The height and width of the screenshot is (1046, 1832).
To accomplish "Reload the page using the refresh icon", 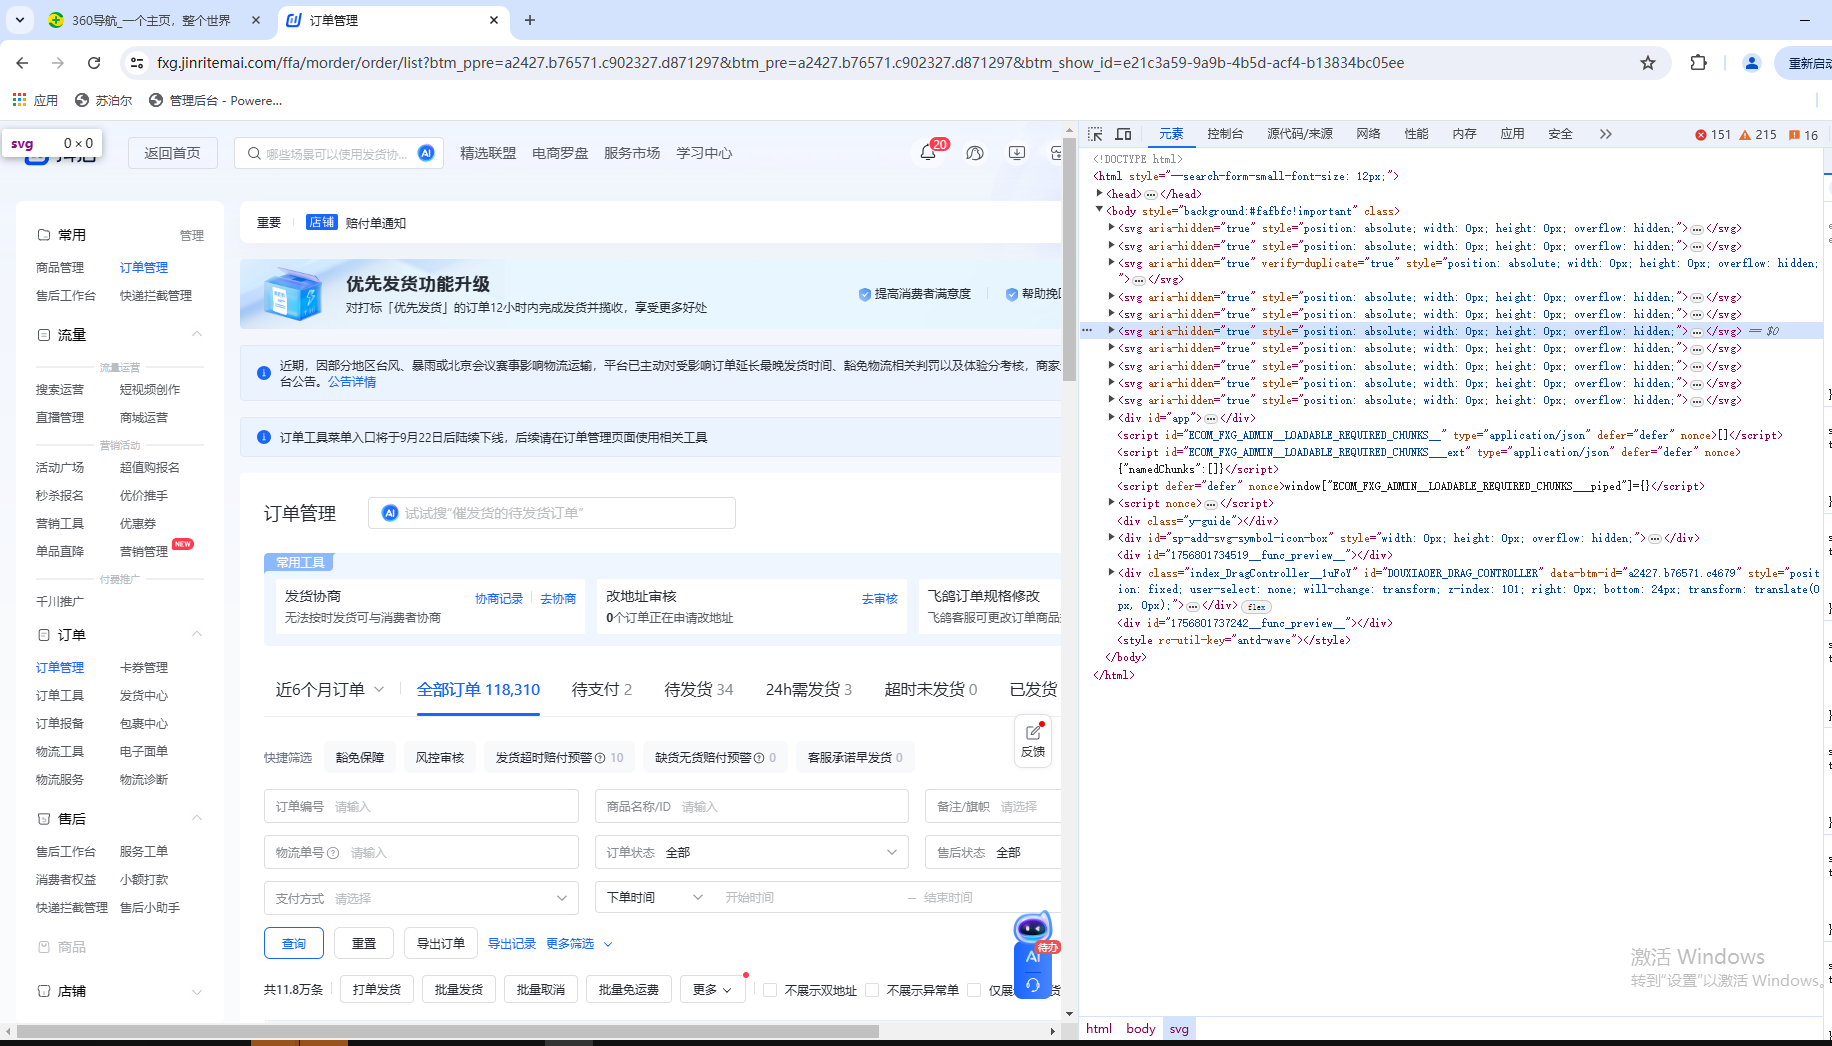I will click(94, 63).
